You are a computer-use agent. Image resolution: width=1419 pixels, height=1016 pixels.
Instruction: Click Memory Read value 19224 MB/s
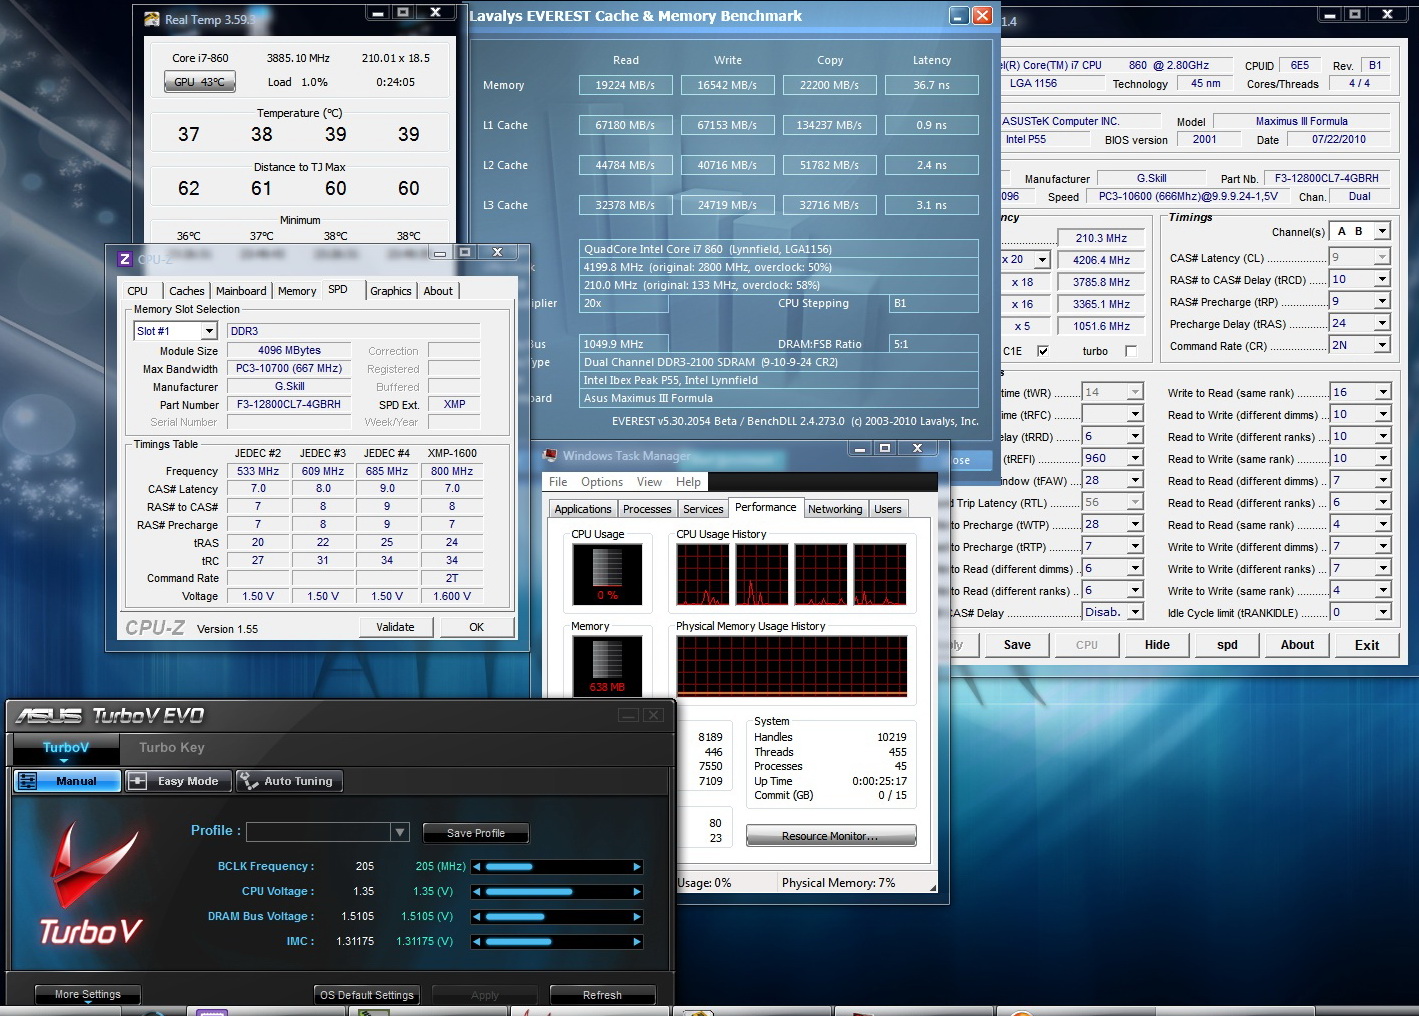625,85
